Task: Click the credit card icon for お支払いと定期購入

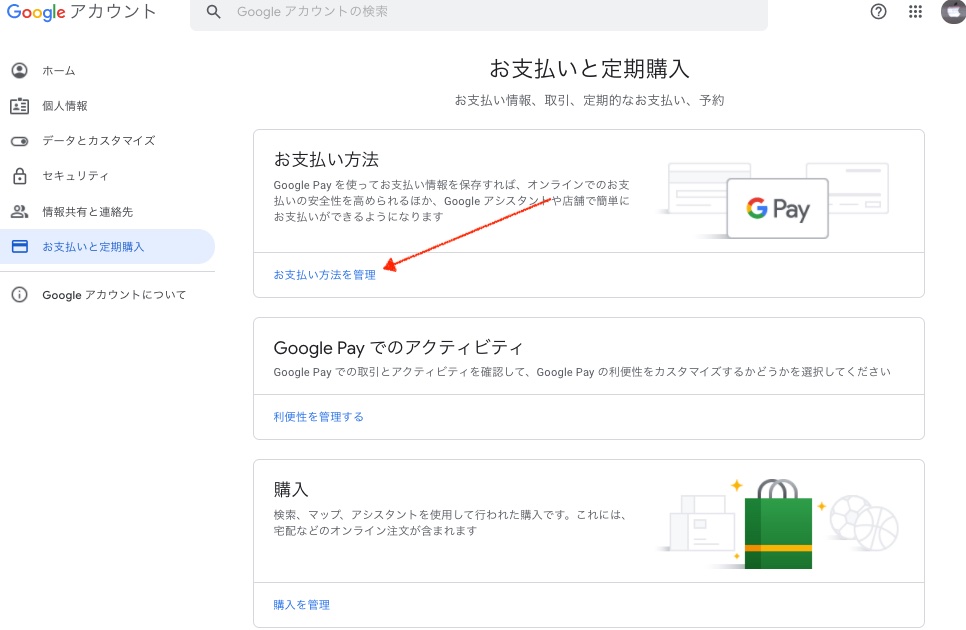Action: 20,247
